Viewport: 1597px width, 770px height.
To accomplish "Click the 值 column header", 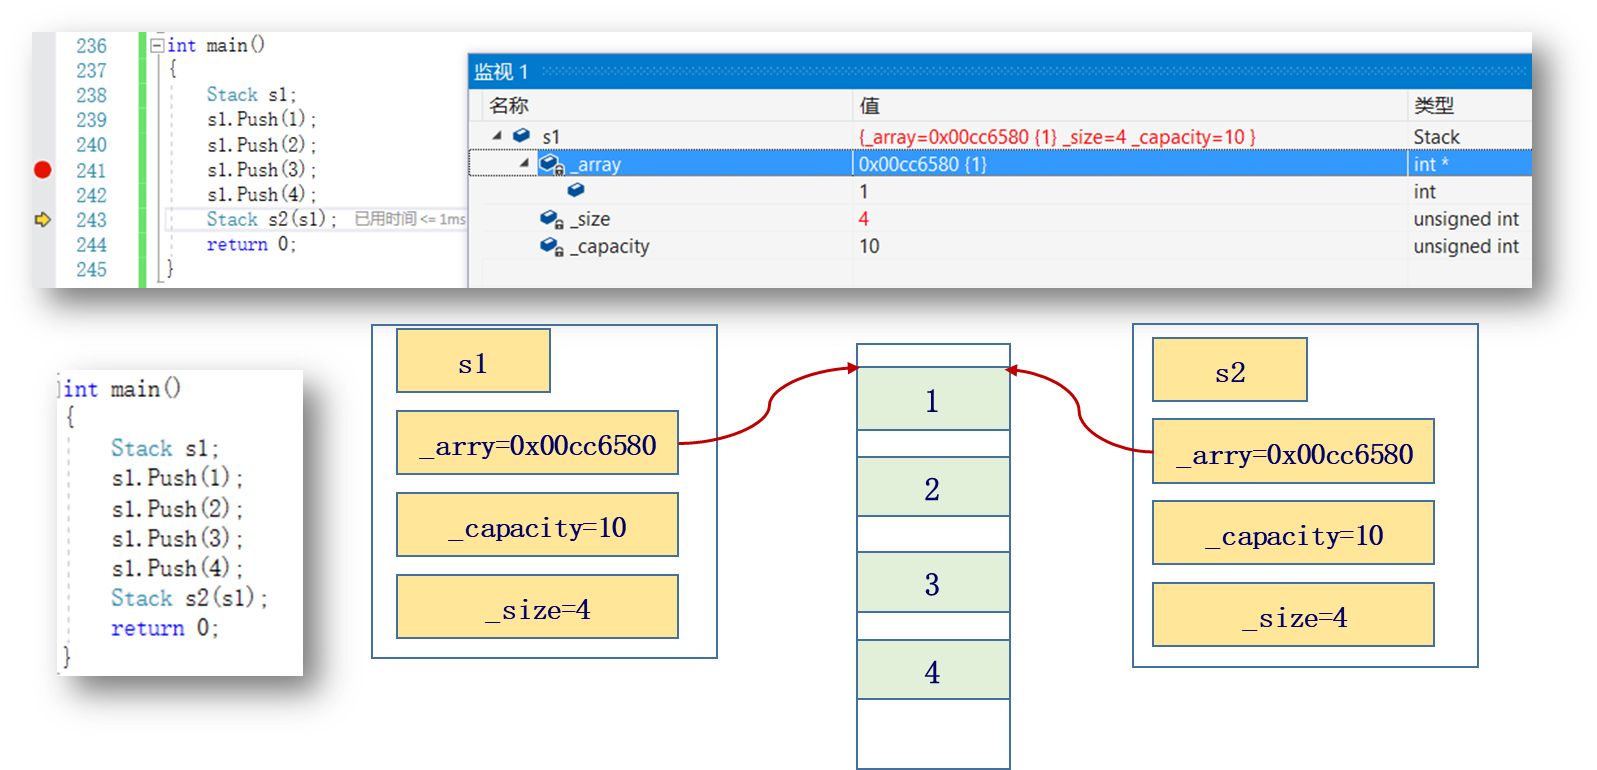I will (869, 105).
